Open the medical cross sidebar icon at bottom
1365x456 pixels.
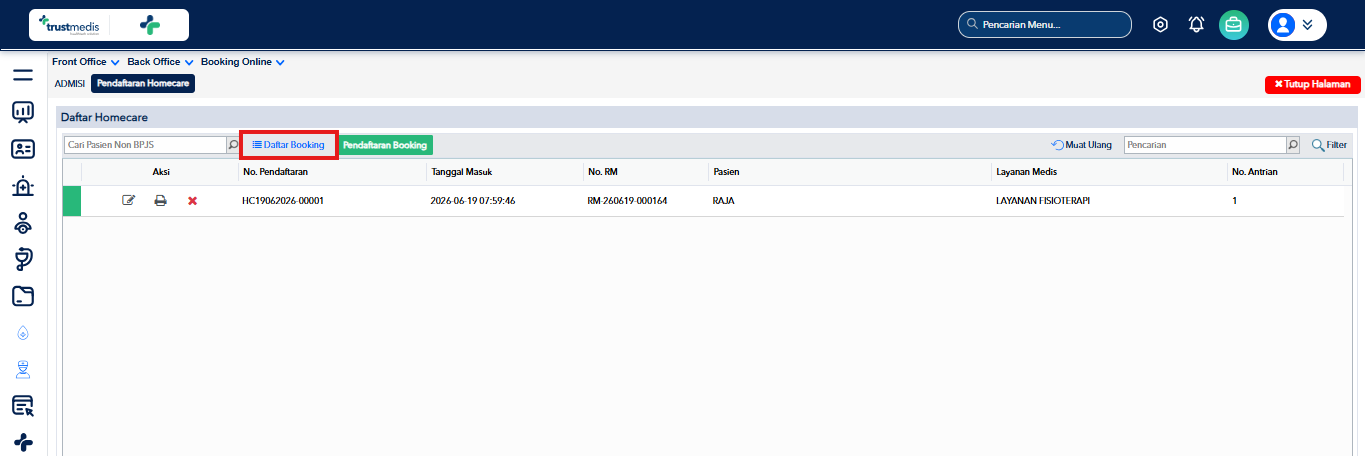click(23, 442)
